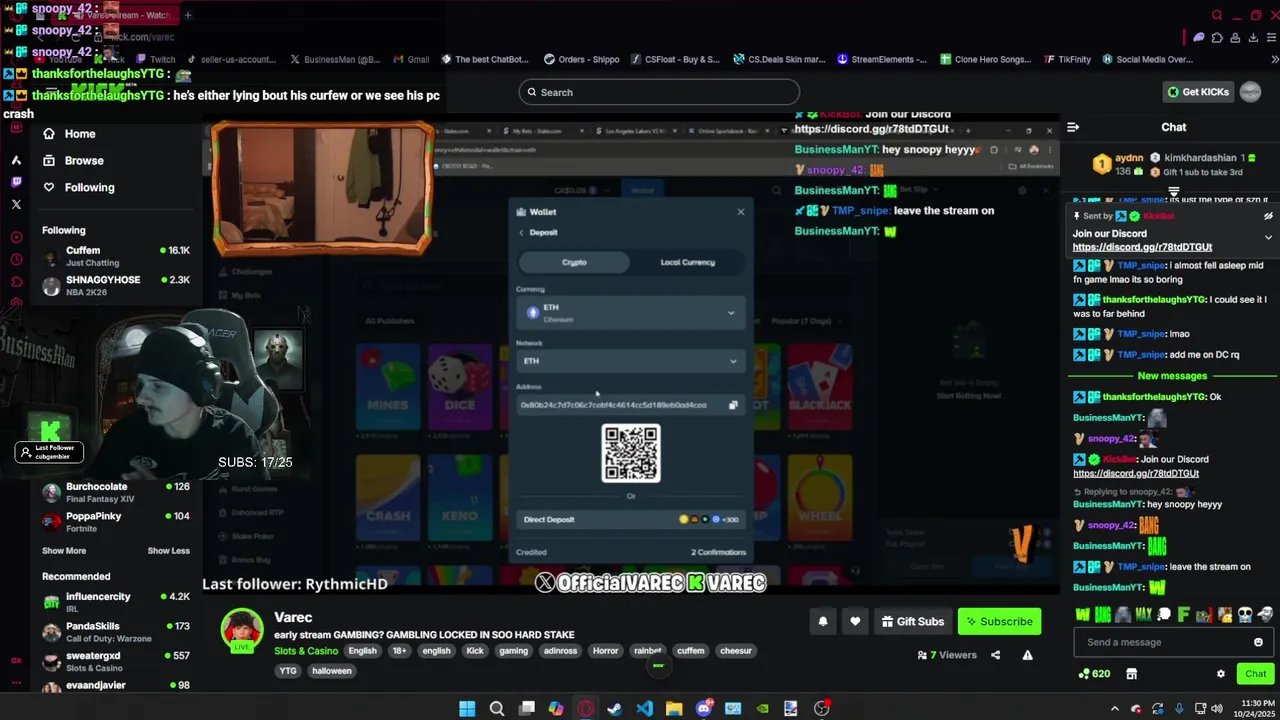Open the ETH currency dropdown
This screenshot has width=1280, height=720.
631,313
